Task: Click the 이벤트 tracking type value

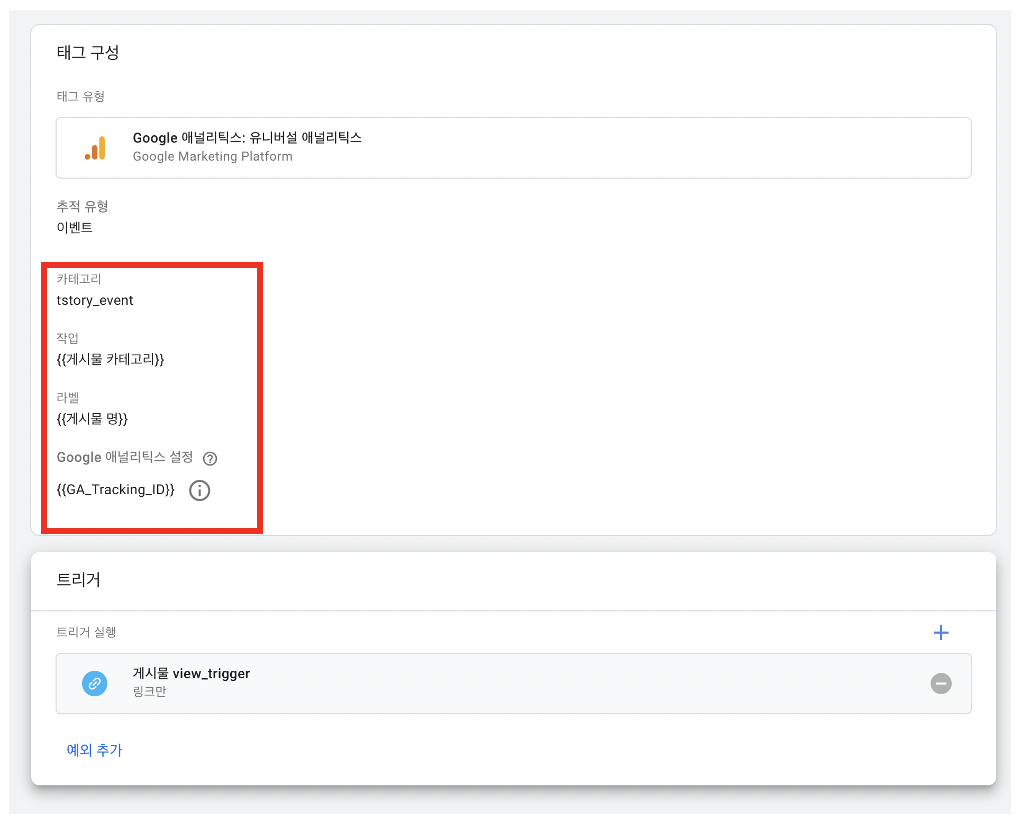Action: pyautogui.click(x=75, y=227)
